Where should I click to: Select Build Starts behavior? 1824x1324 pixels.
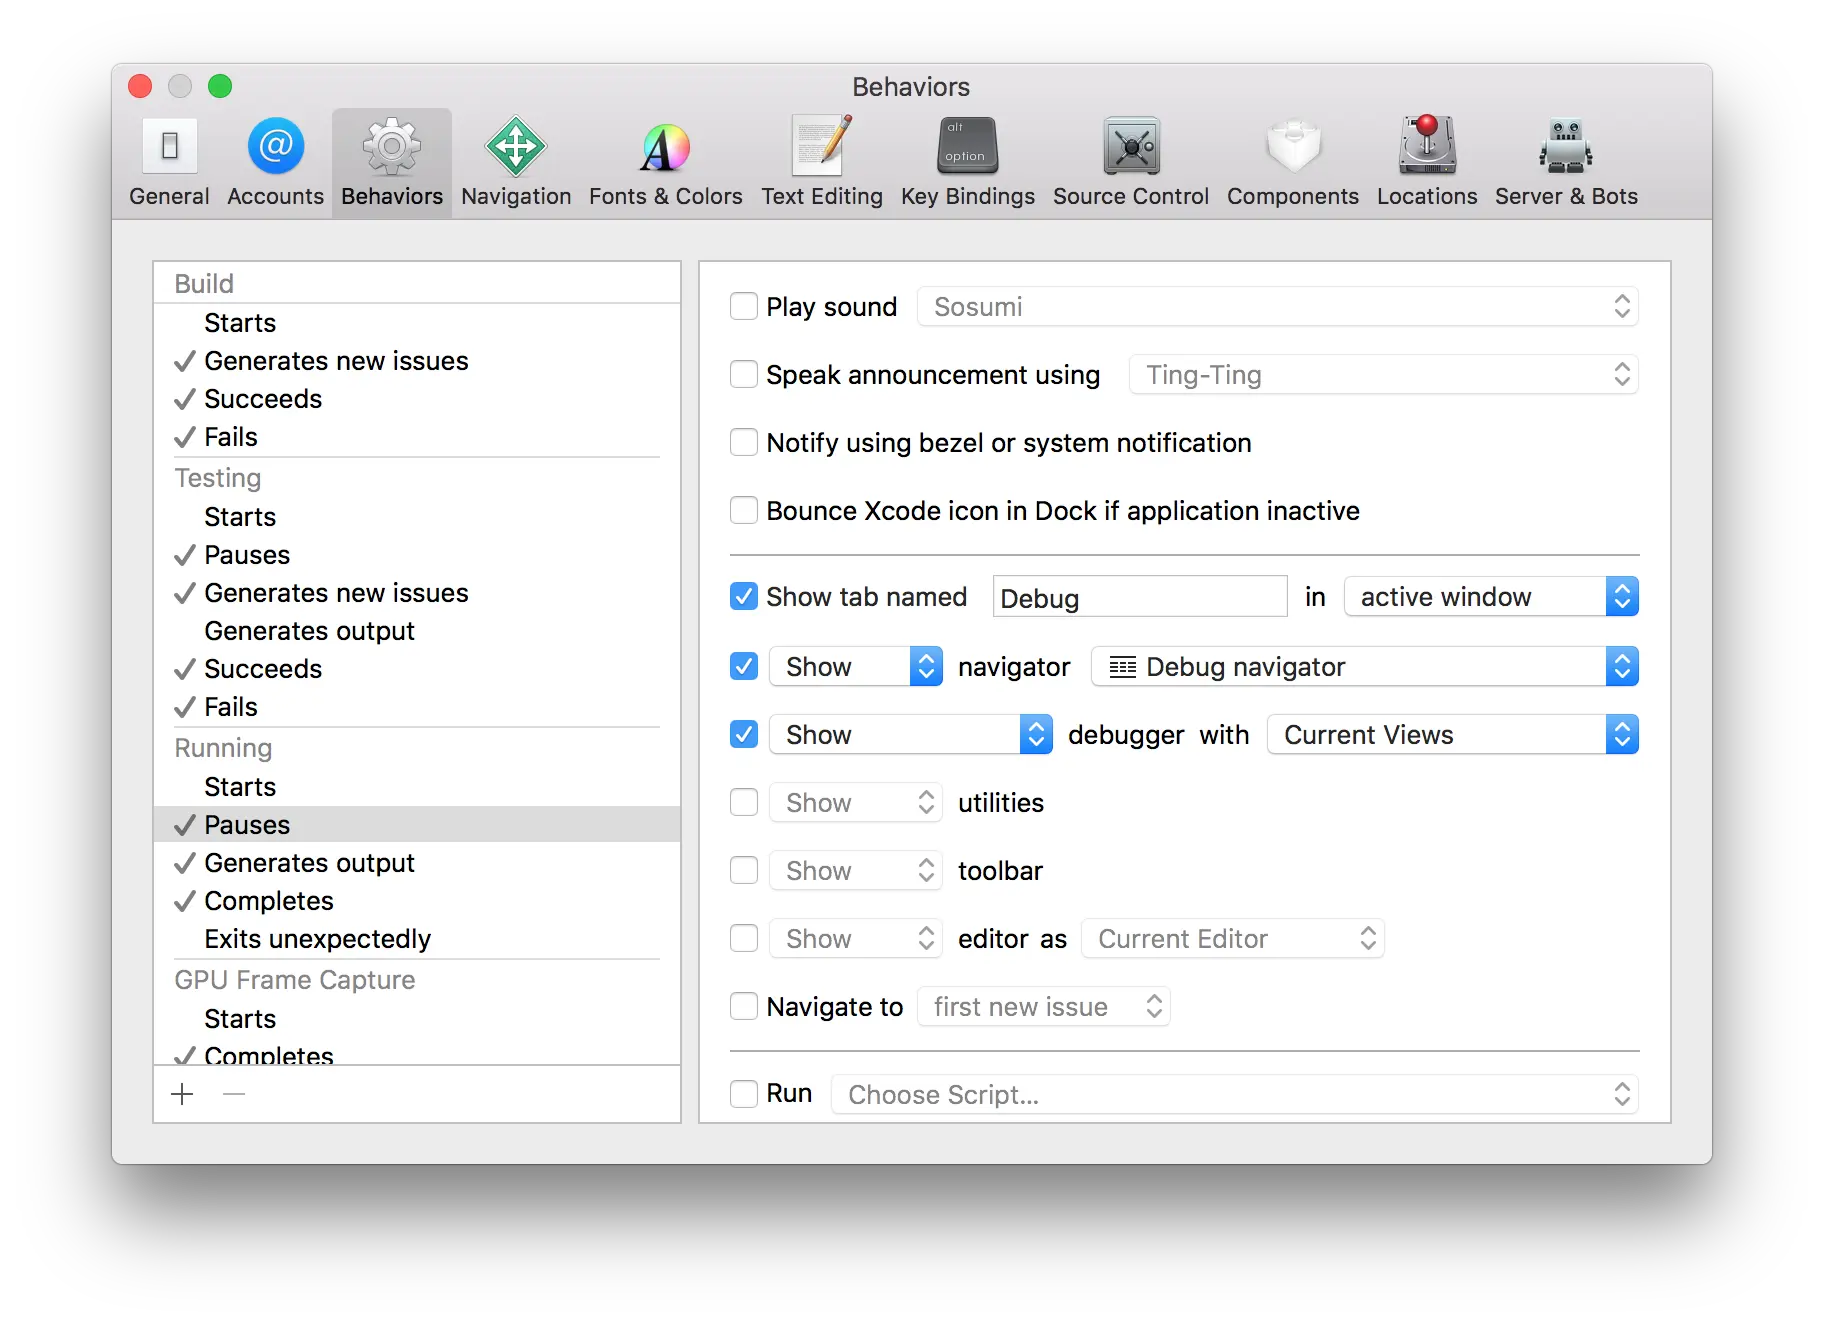(x=417, y=323)
